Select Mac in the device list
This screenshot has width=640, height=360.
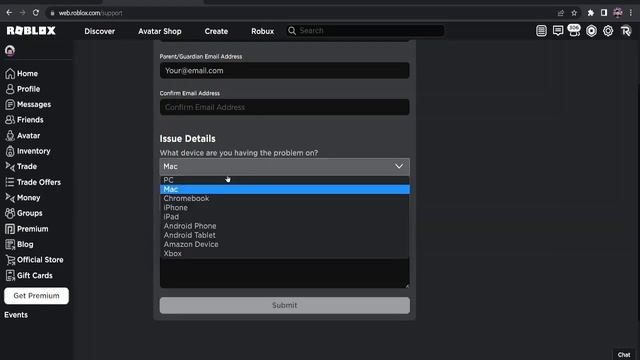point(284,189)
